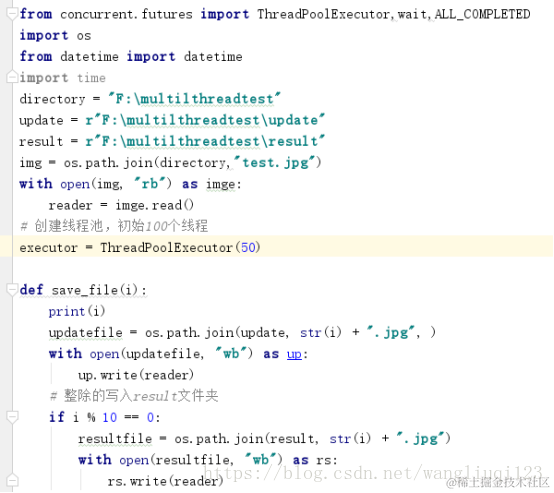Click the 'rs.write(reader)' line
Image resolution: width=554 pixels, height=493 pixels.
coord(165,481)
